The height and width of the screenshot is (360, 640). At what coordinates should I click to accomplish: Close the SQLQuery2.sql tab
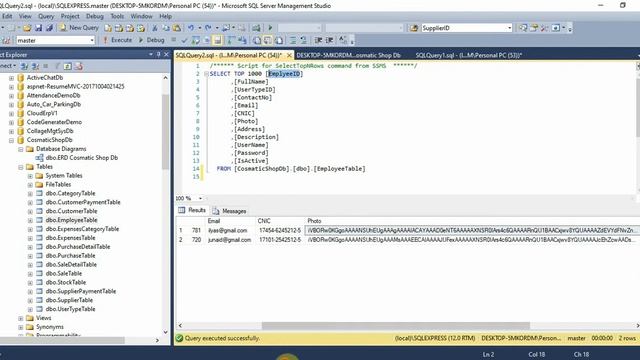289,55
